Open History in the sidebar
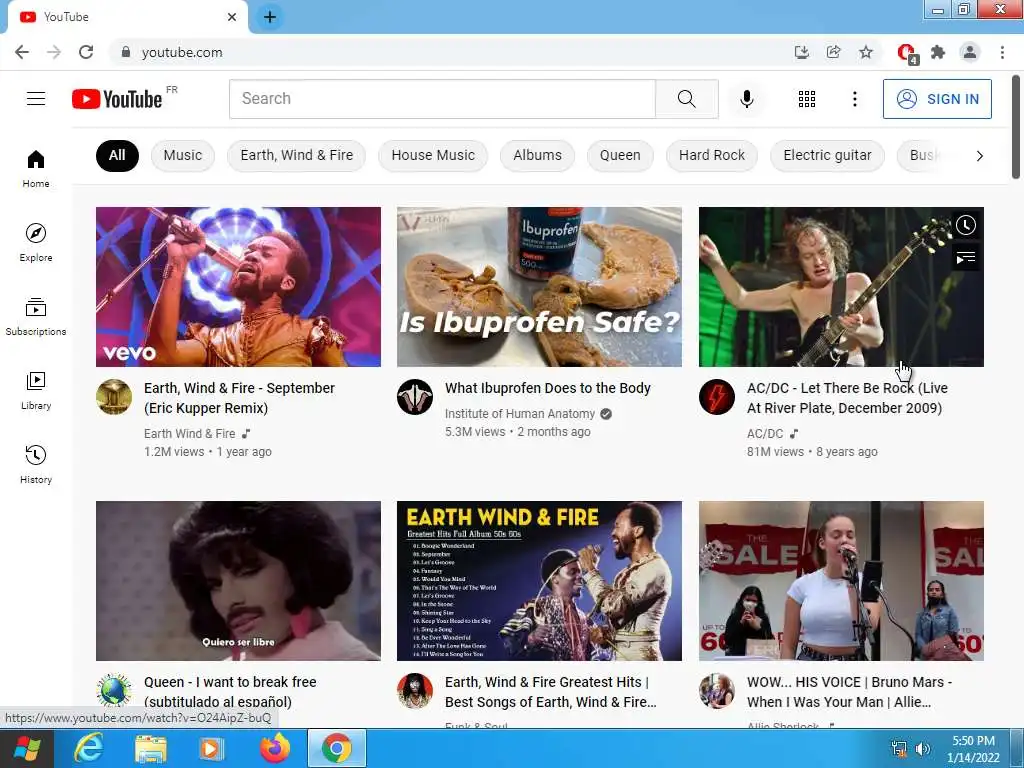This screenshot has width=1024, height=768. pos(36,464)
